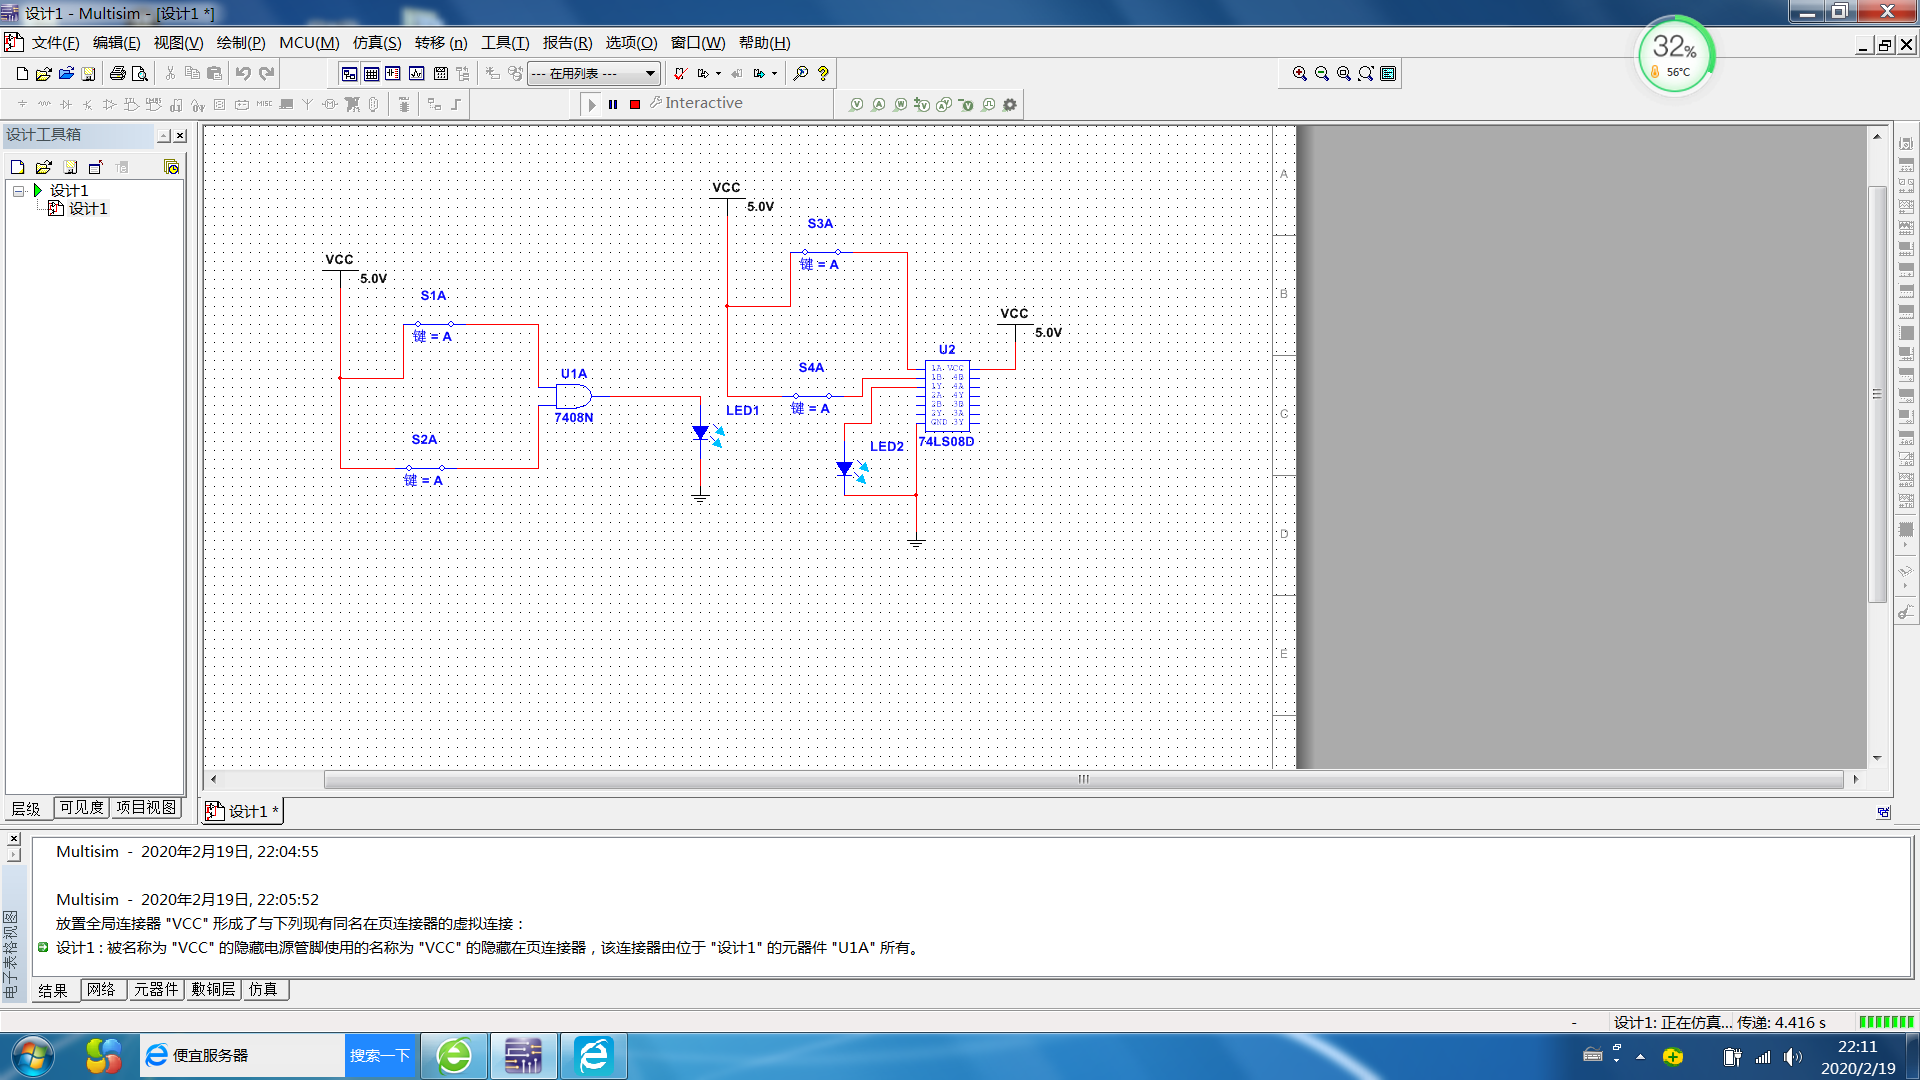1920x1080 pixels.
Task: Open the Grapher view icon
Action: coord(416,73)
